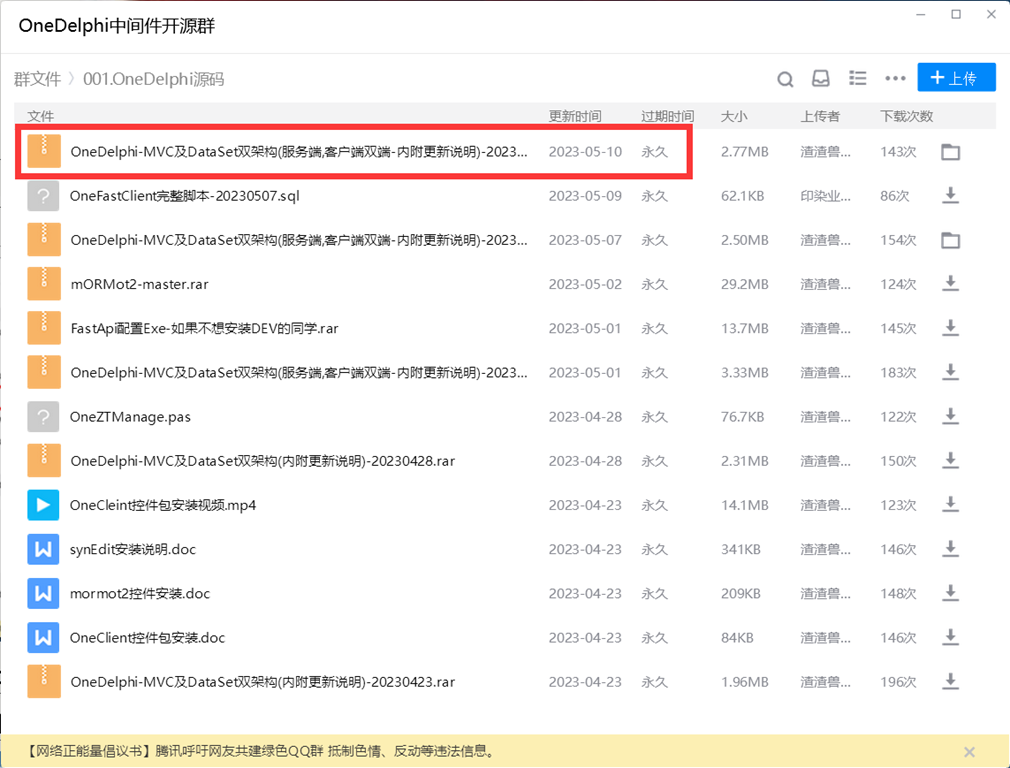This screenshot has height=768, width=1010.
Task: Download OneFastClient完整脚本-20230507.sql
Action: click(950, 196)
